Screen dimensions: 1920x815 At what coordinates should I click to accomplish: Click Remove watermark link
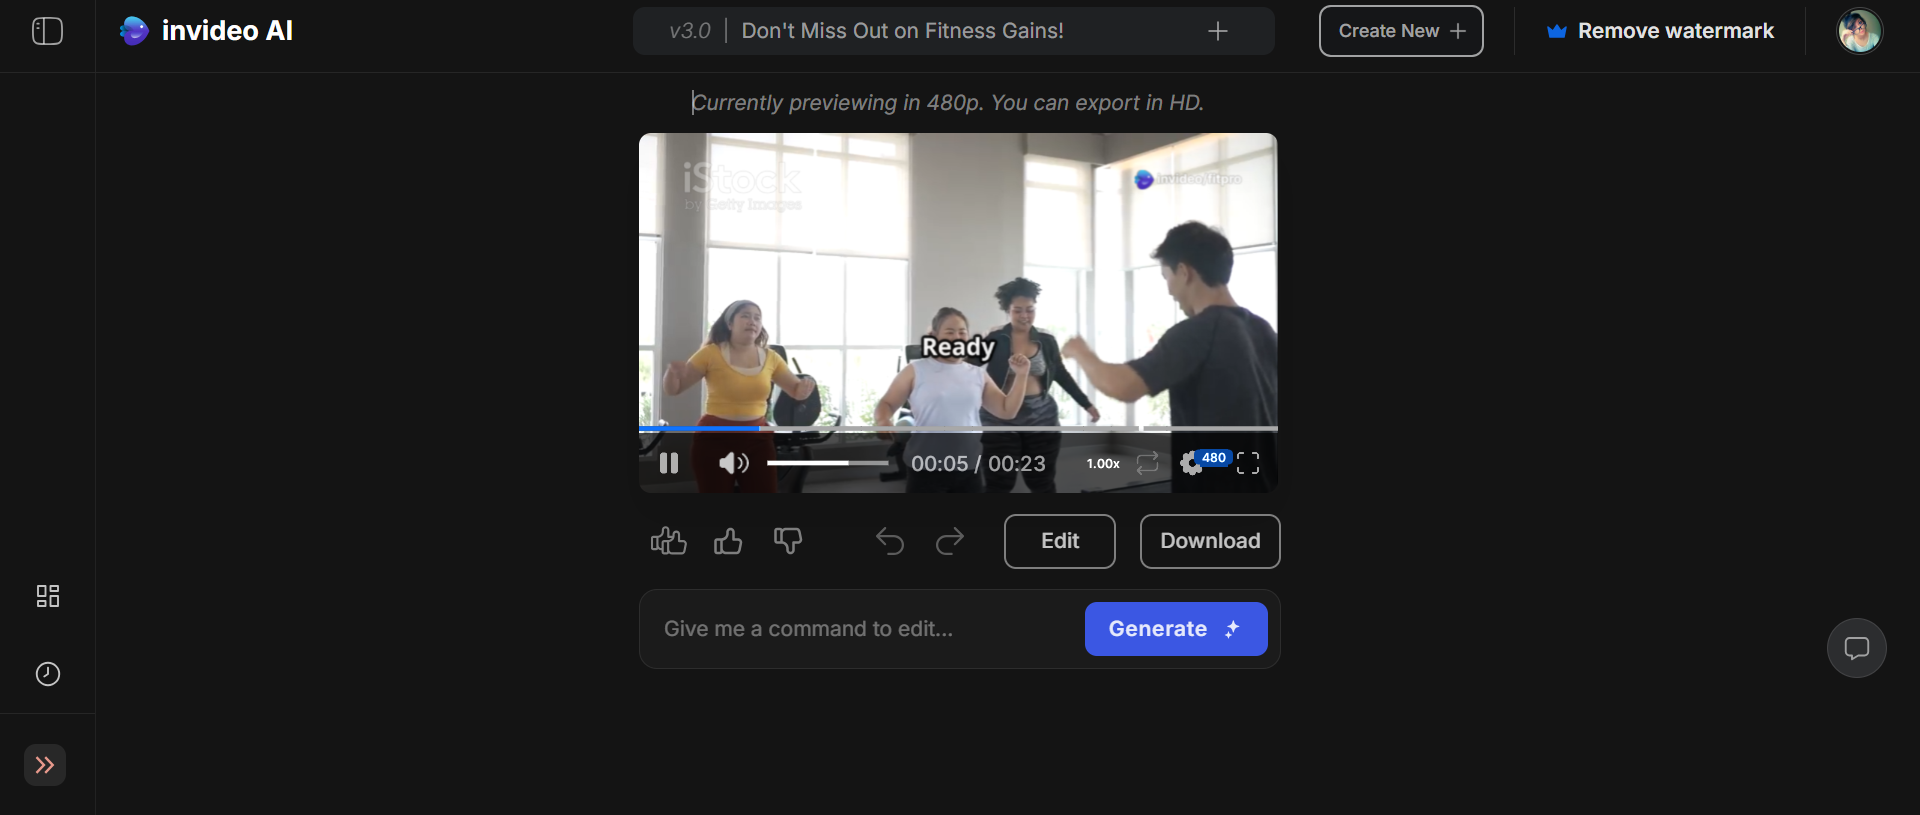coord(1660,31)
